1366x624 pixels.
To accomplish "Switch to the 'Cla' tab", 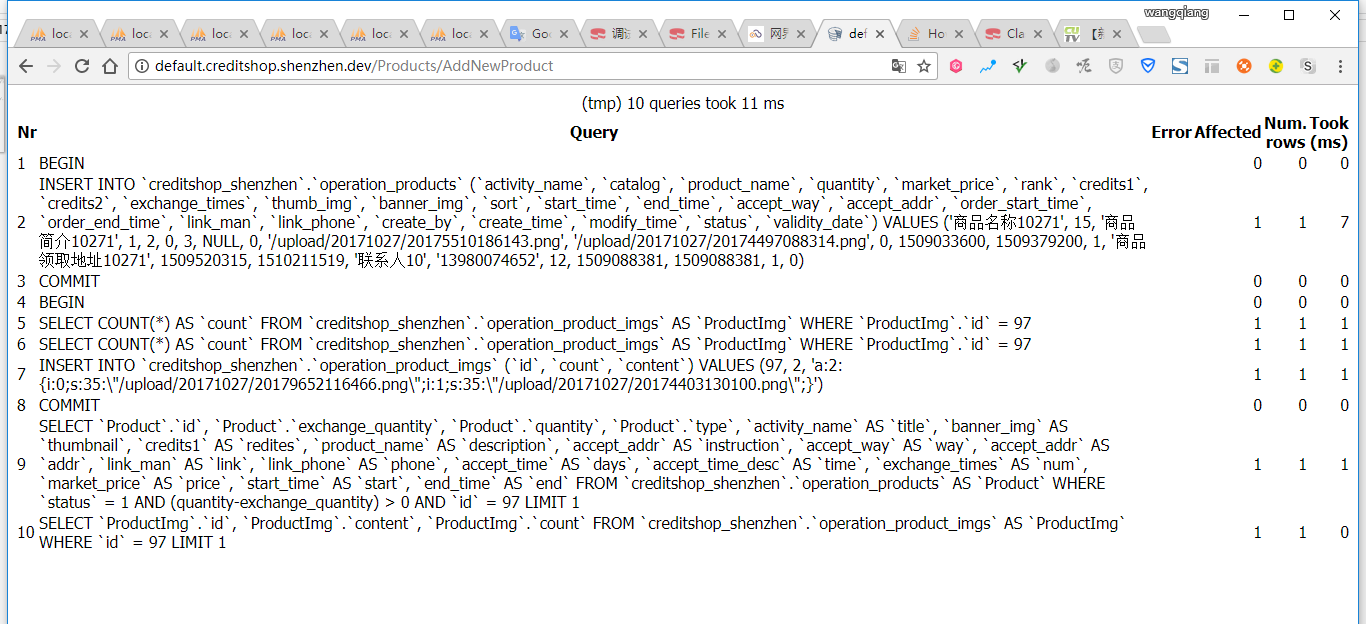I will [x=1015, y=33].
